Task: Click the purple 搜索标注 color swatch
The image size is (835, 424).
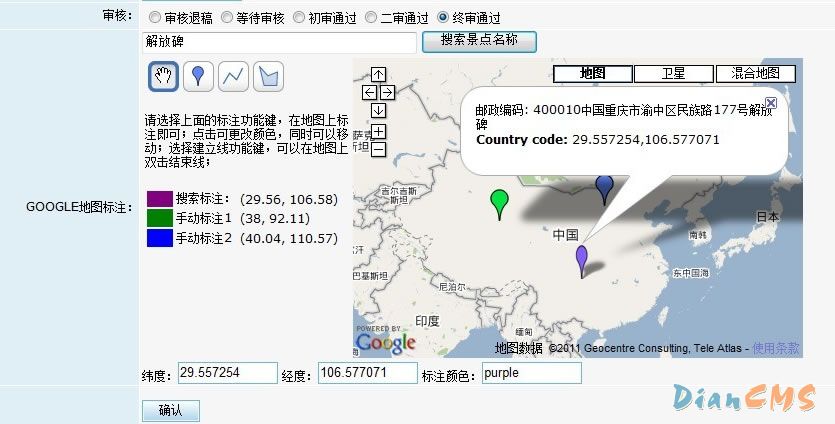Action: click(160, 199)
